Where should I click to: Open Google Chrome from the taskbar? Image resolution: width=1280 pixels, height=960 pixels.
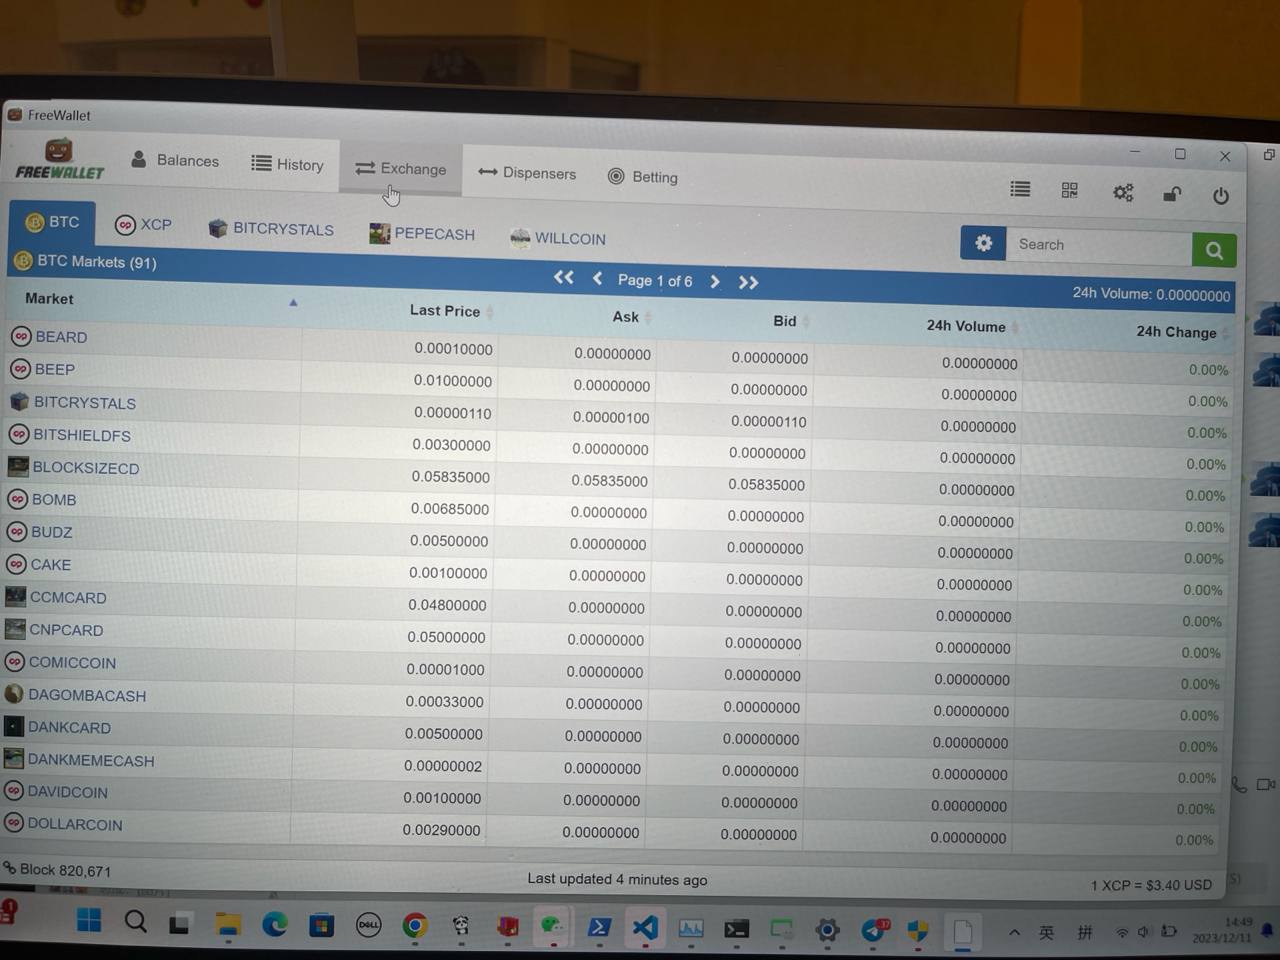coord(415,926)
